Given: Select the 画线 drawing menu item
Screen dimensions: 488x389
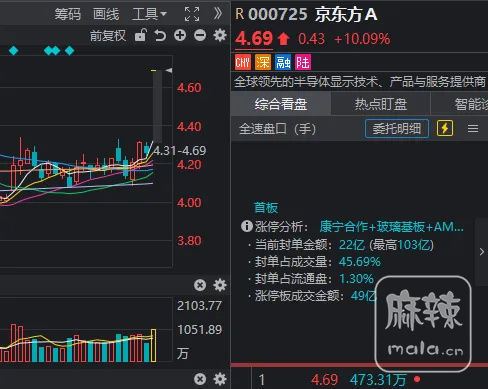Looking at the screenshot, I should [106, 14].
